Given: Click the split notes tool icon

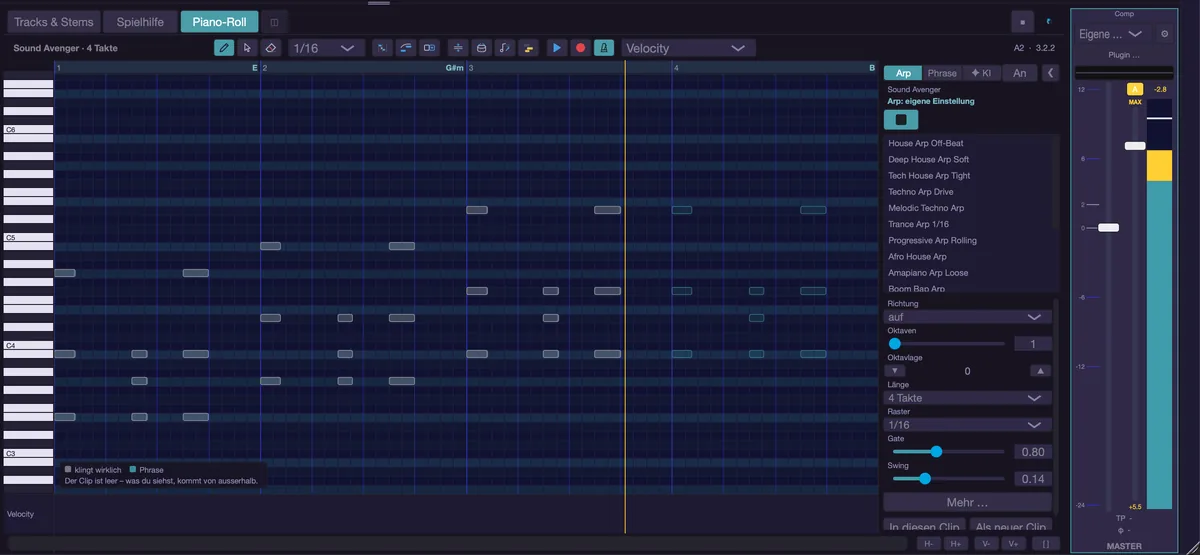Looking at the screenshot, I should [x=458, y=48].
